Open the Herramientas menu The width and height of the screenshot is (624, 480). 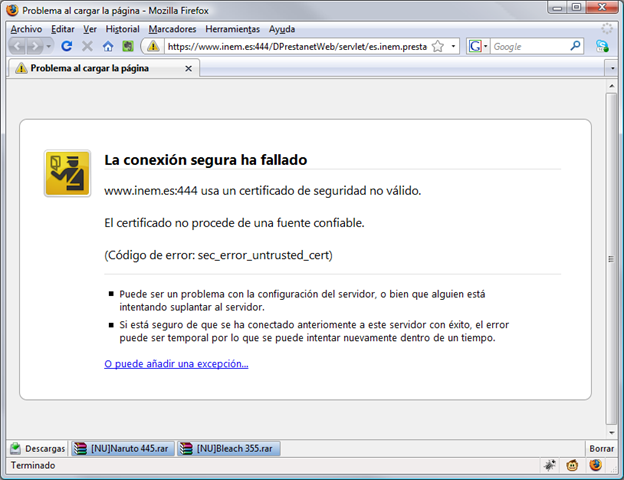click(x=232, y=29)
